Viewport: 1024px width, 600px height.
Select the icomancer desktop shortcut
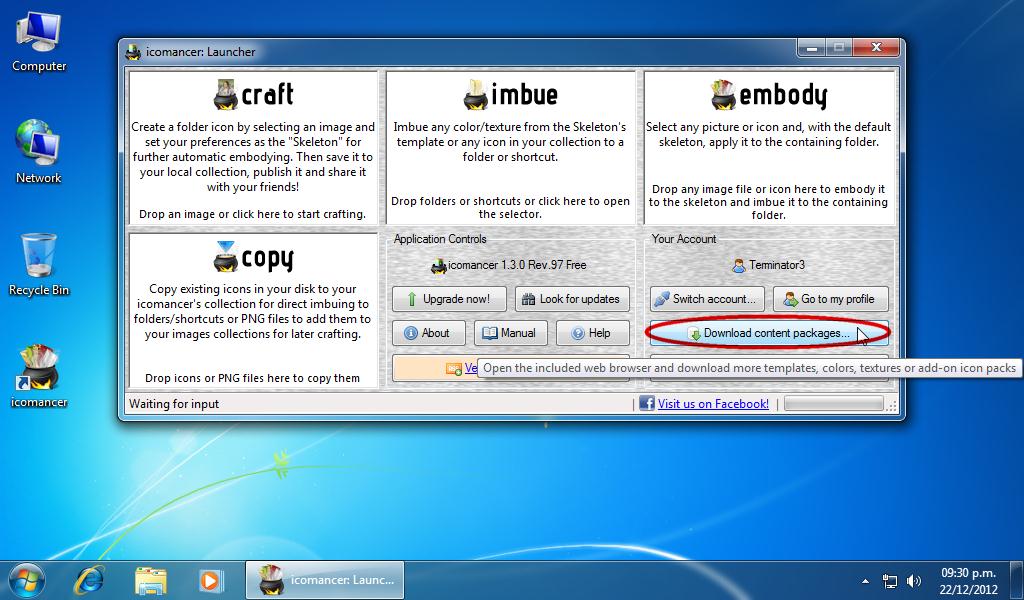tap(39, 377)
